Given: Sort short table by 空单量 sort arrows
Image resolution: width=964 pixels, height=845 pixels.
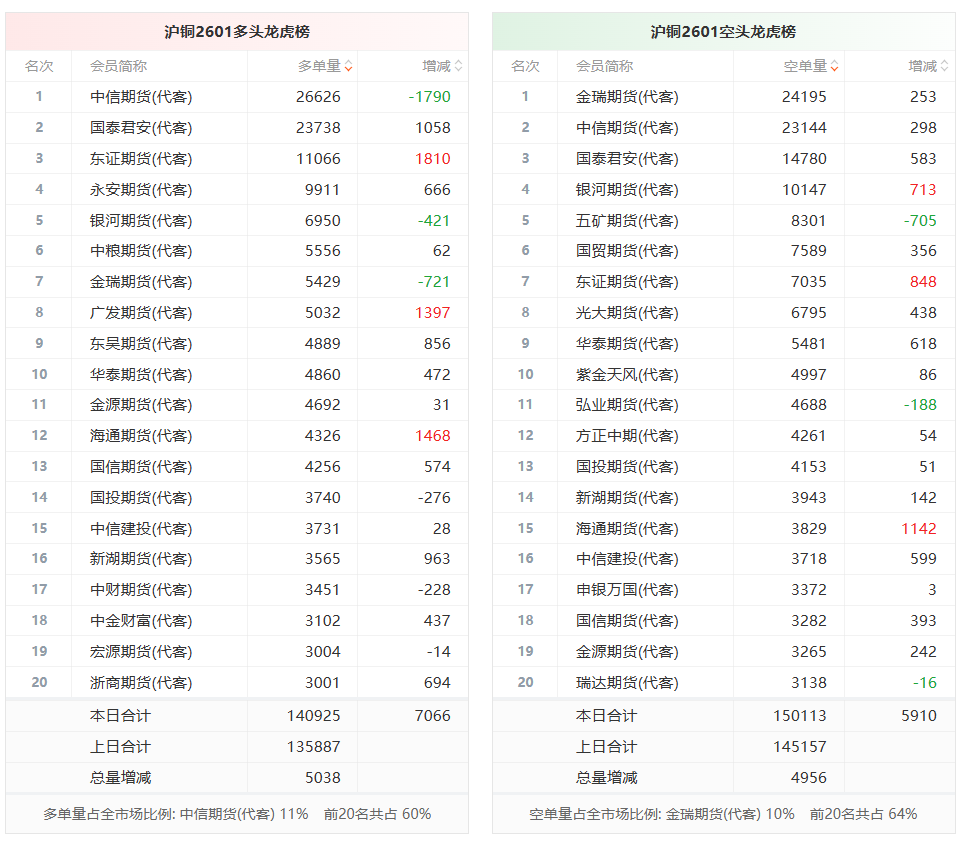Looking at the screenshot, I should click(x=834, y=66).
